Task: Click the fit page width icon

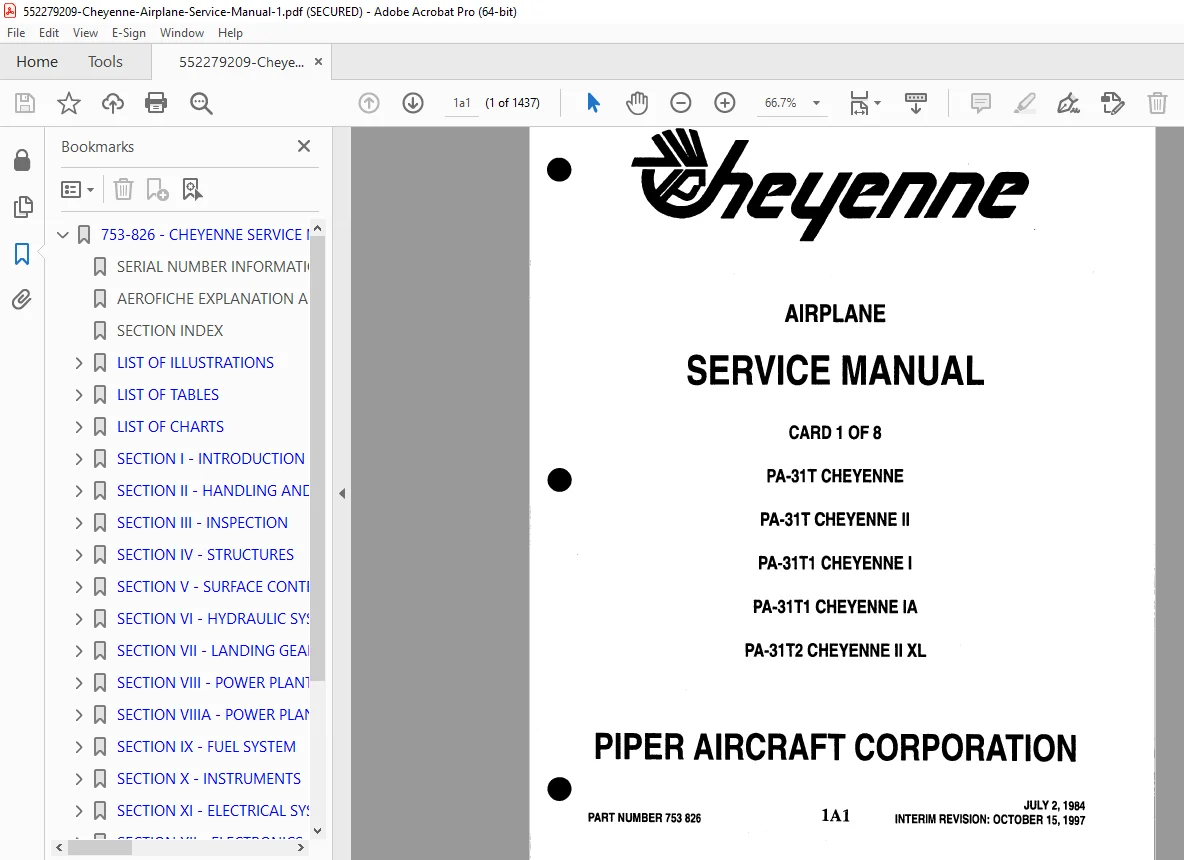Action: (859, 103)
